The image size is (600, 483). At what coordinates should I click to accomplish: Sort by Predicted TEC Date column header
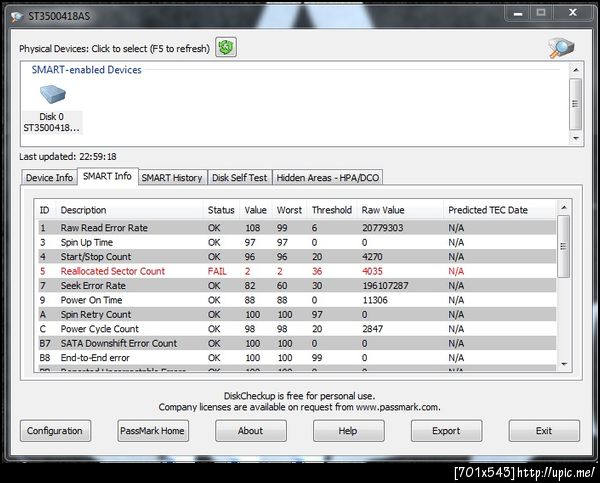tap(499, 210)
